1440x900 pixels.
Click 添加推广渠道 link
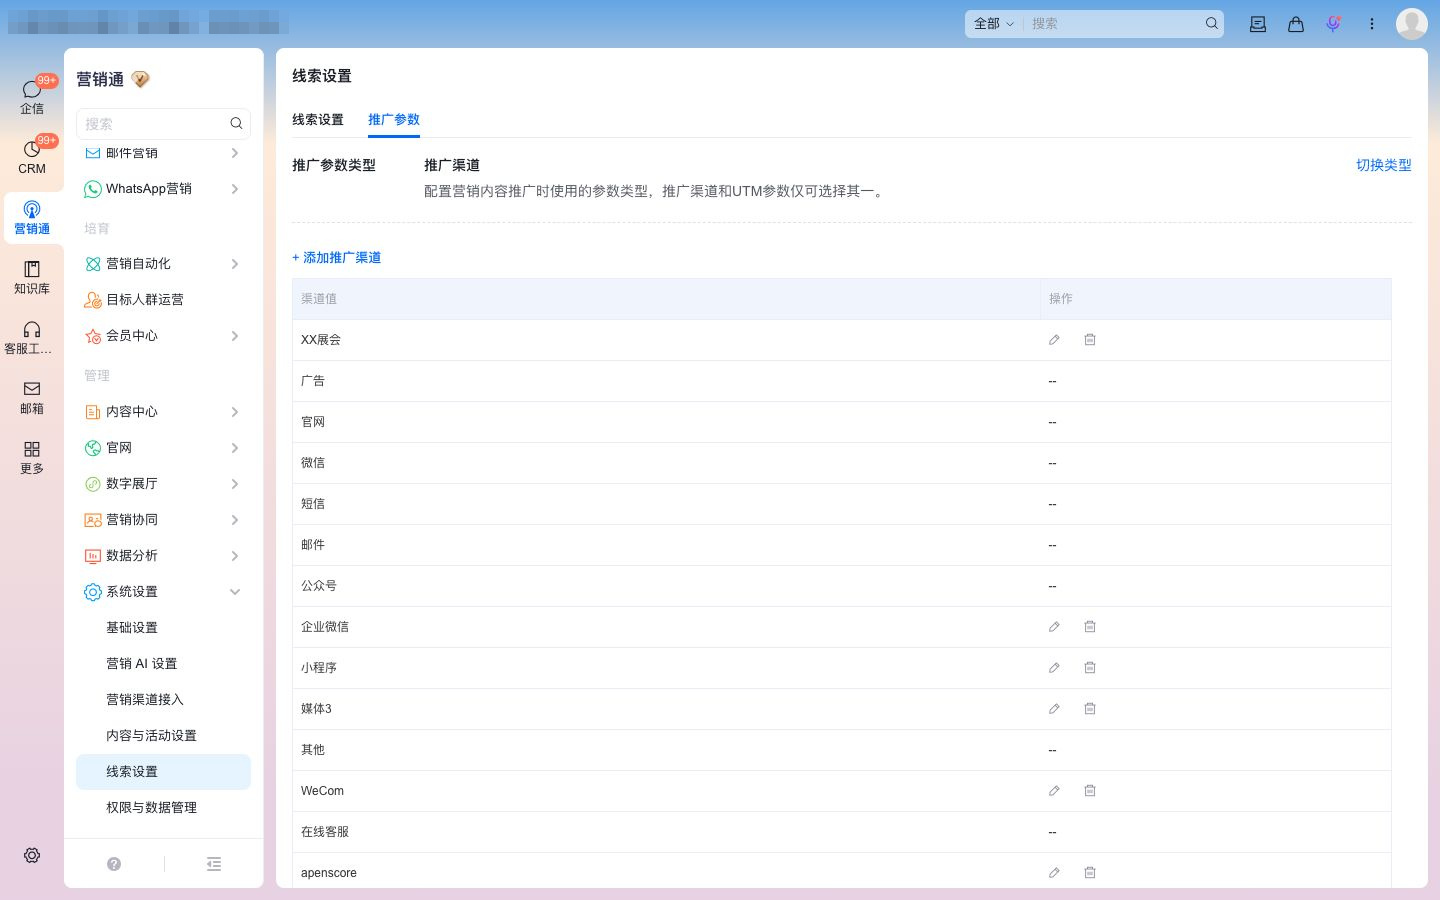click(336, 258)
